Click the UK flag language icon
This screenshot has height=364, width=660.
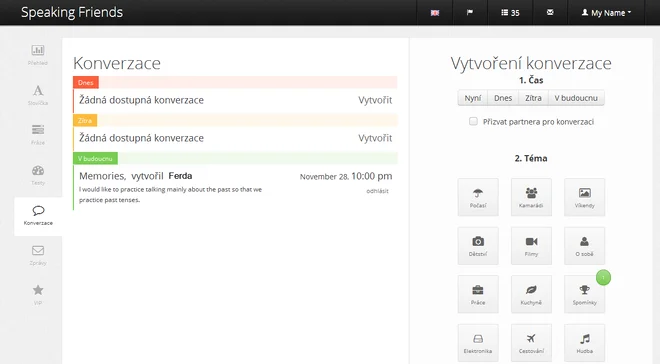pyautogui.click(x=435, y=13)
